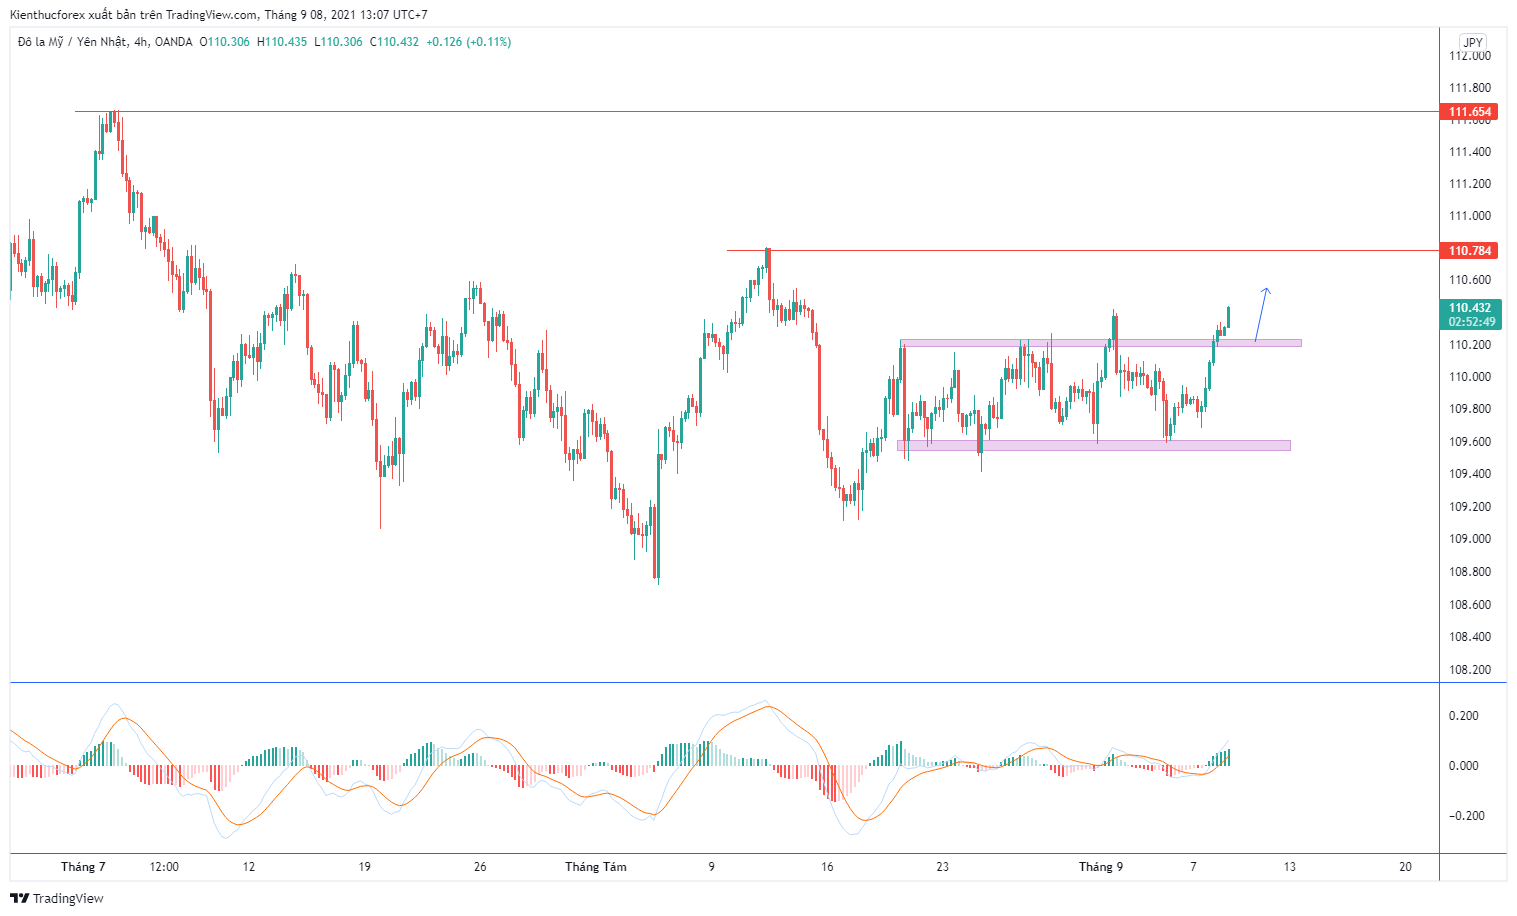Click the 108.200 price scale label
This screenshot has width=1517, height=916.
1469,670
